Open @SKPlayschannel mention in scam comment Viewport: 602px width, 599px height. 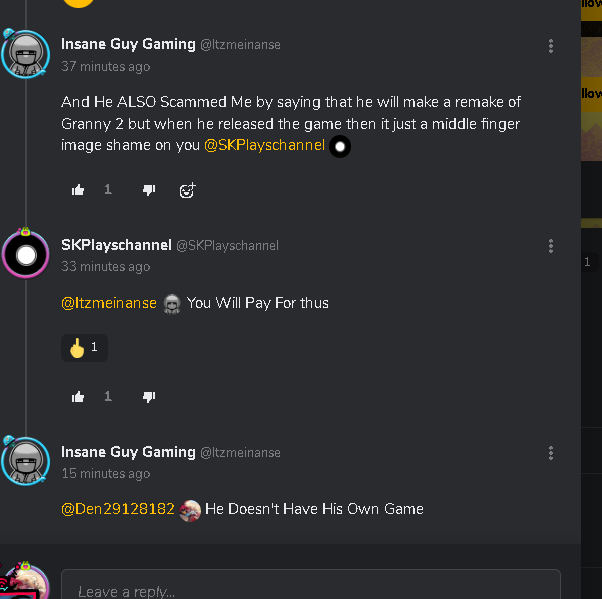tap(264, 145)
